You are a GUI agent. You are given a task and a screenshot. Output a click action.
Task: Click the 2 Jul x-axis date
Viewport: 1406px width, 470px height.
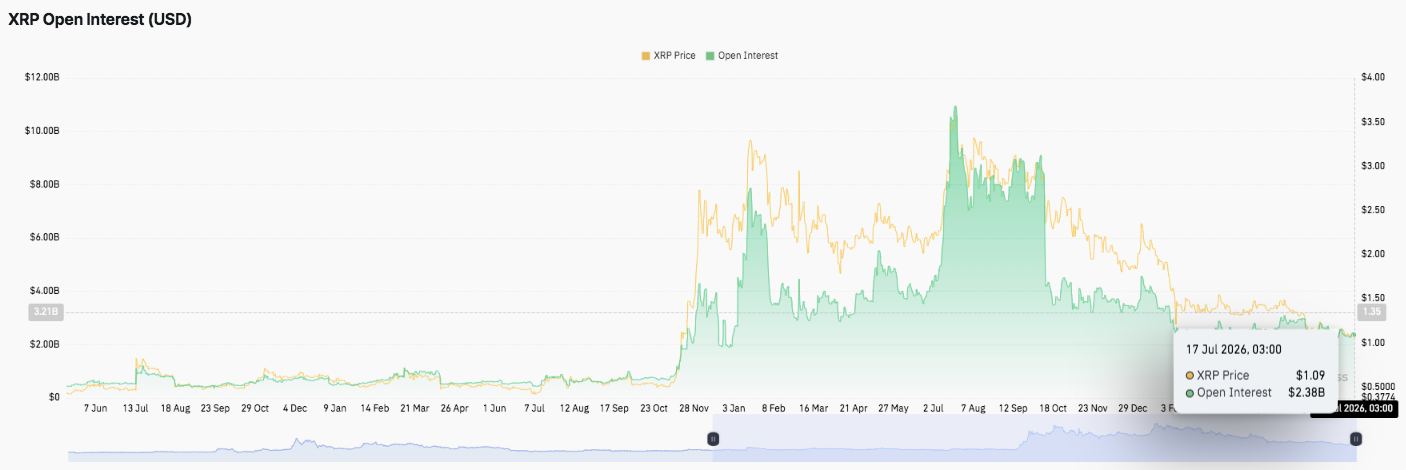pos(933,408)
